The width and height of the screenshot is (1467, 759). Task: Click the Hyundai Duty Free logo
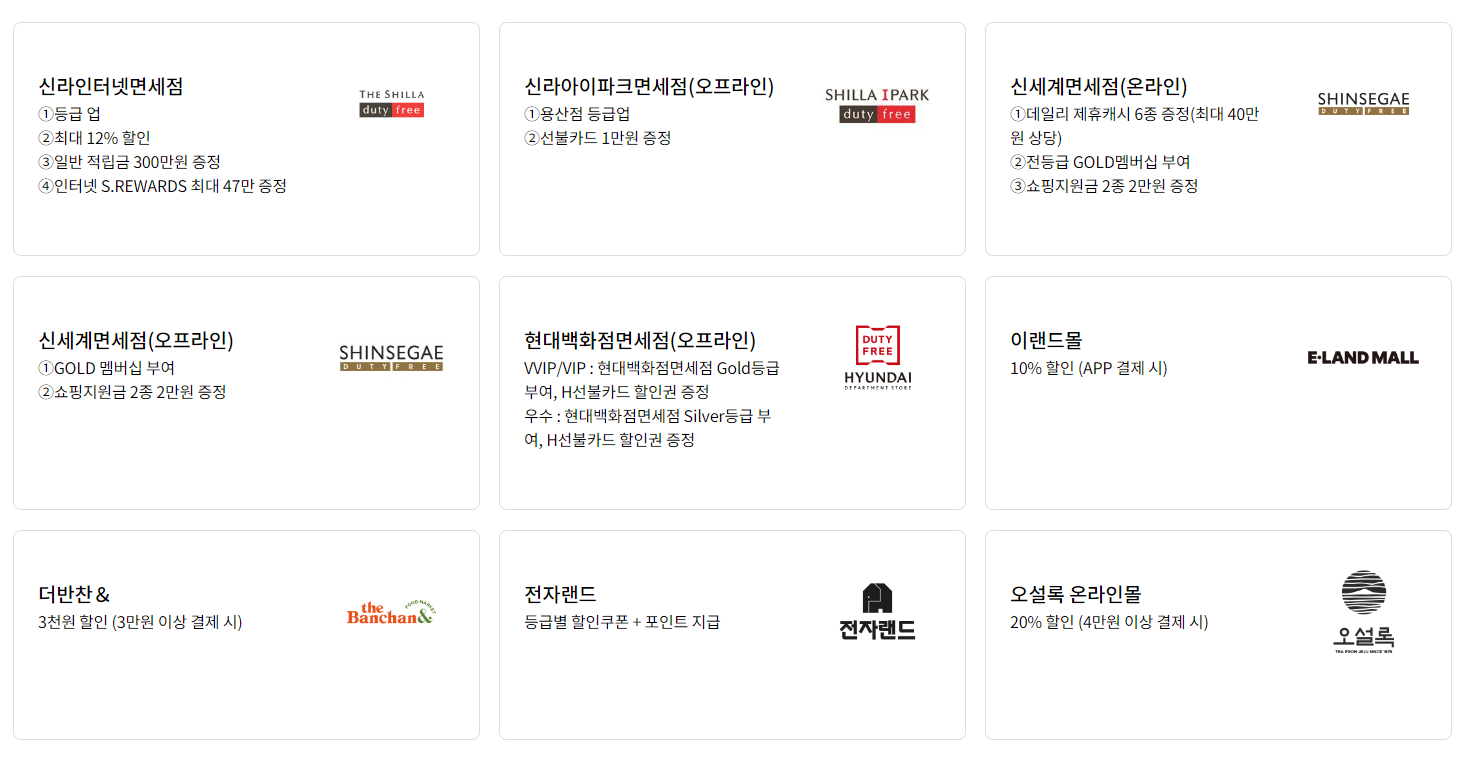877,357
